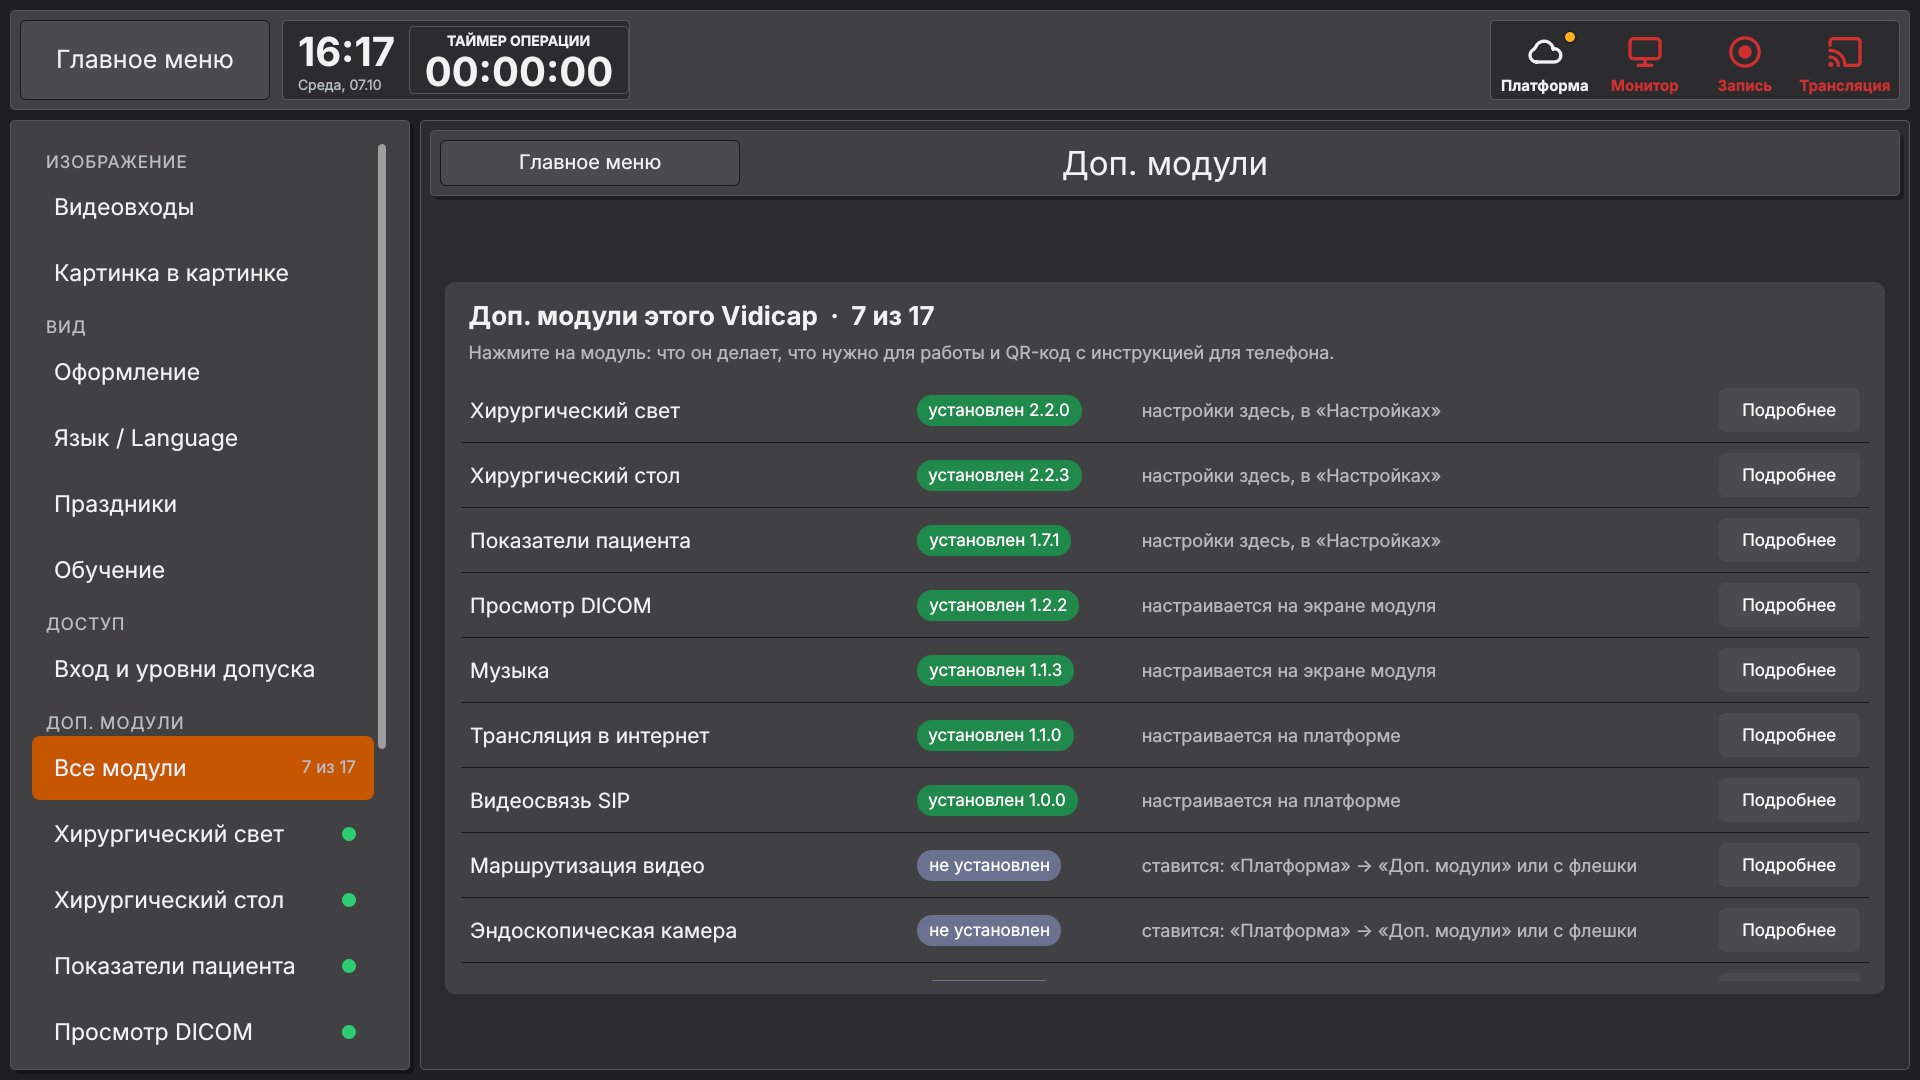Open Просмотр DICOM in sidebar
Screen dimensions: 1920x1080
[x=203, y=1032]
